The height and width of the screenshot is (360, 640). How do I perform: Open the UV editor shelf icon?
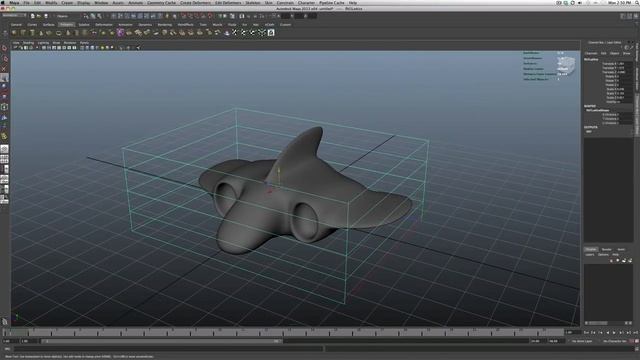(271, 33)
